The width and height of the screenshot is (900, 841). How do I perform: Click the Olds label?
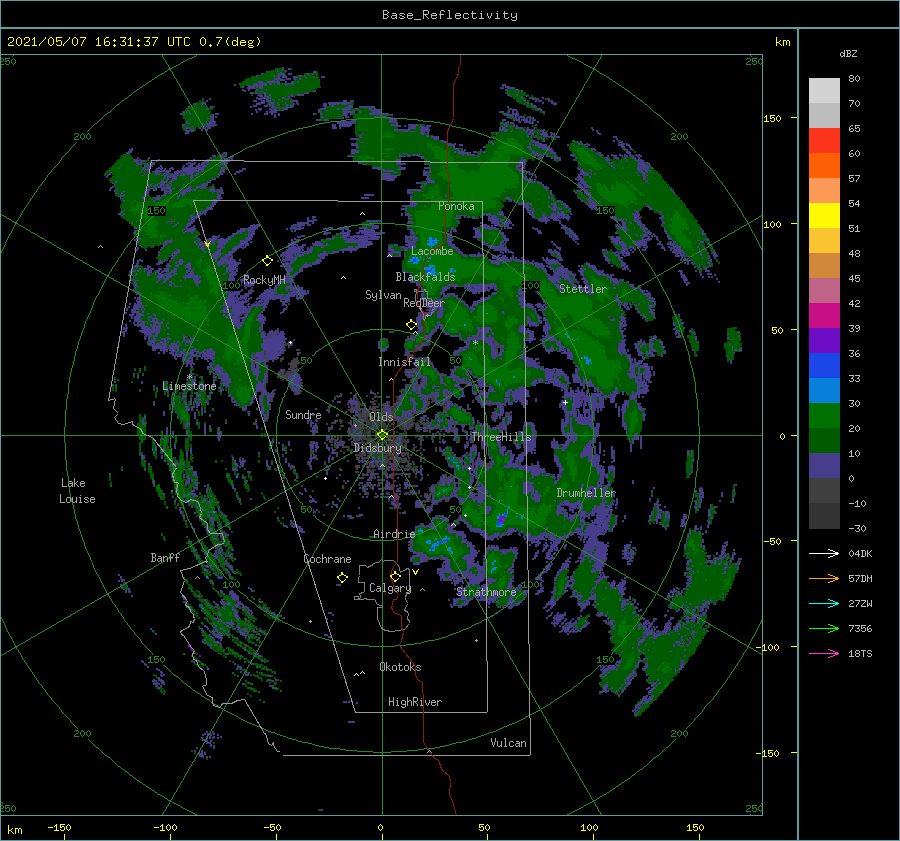[381, 417]
